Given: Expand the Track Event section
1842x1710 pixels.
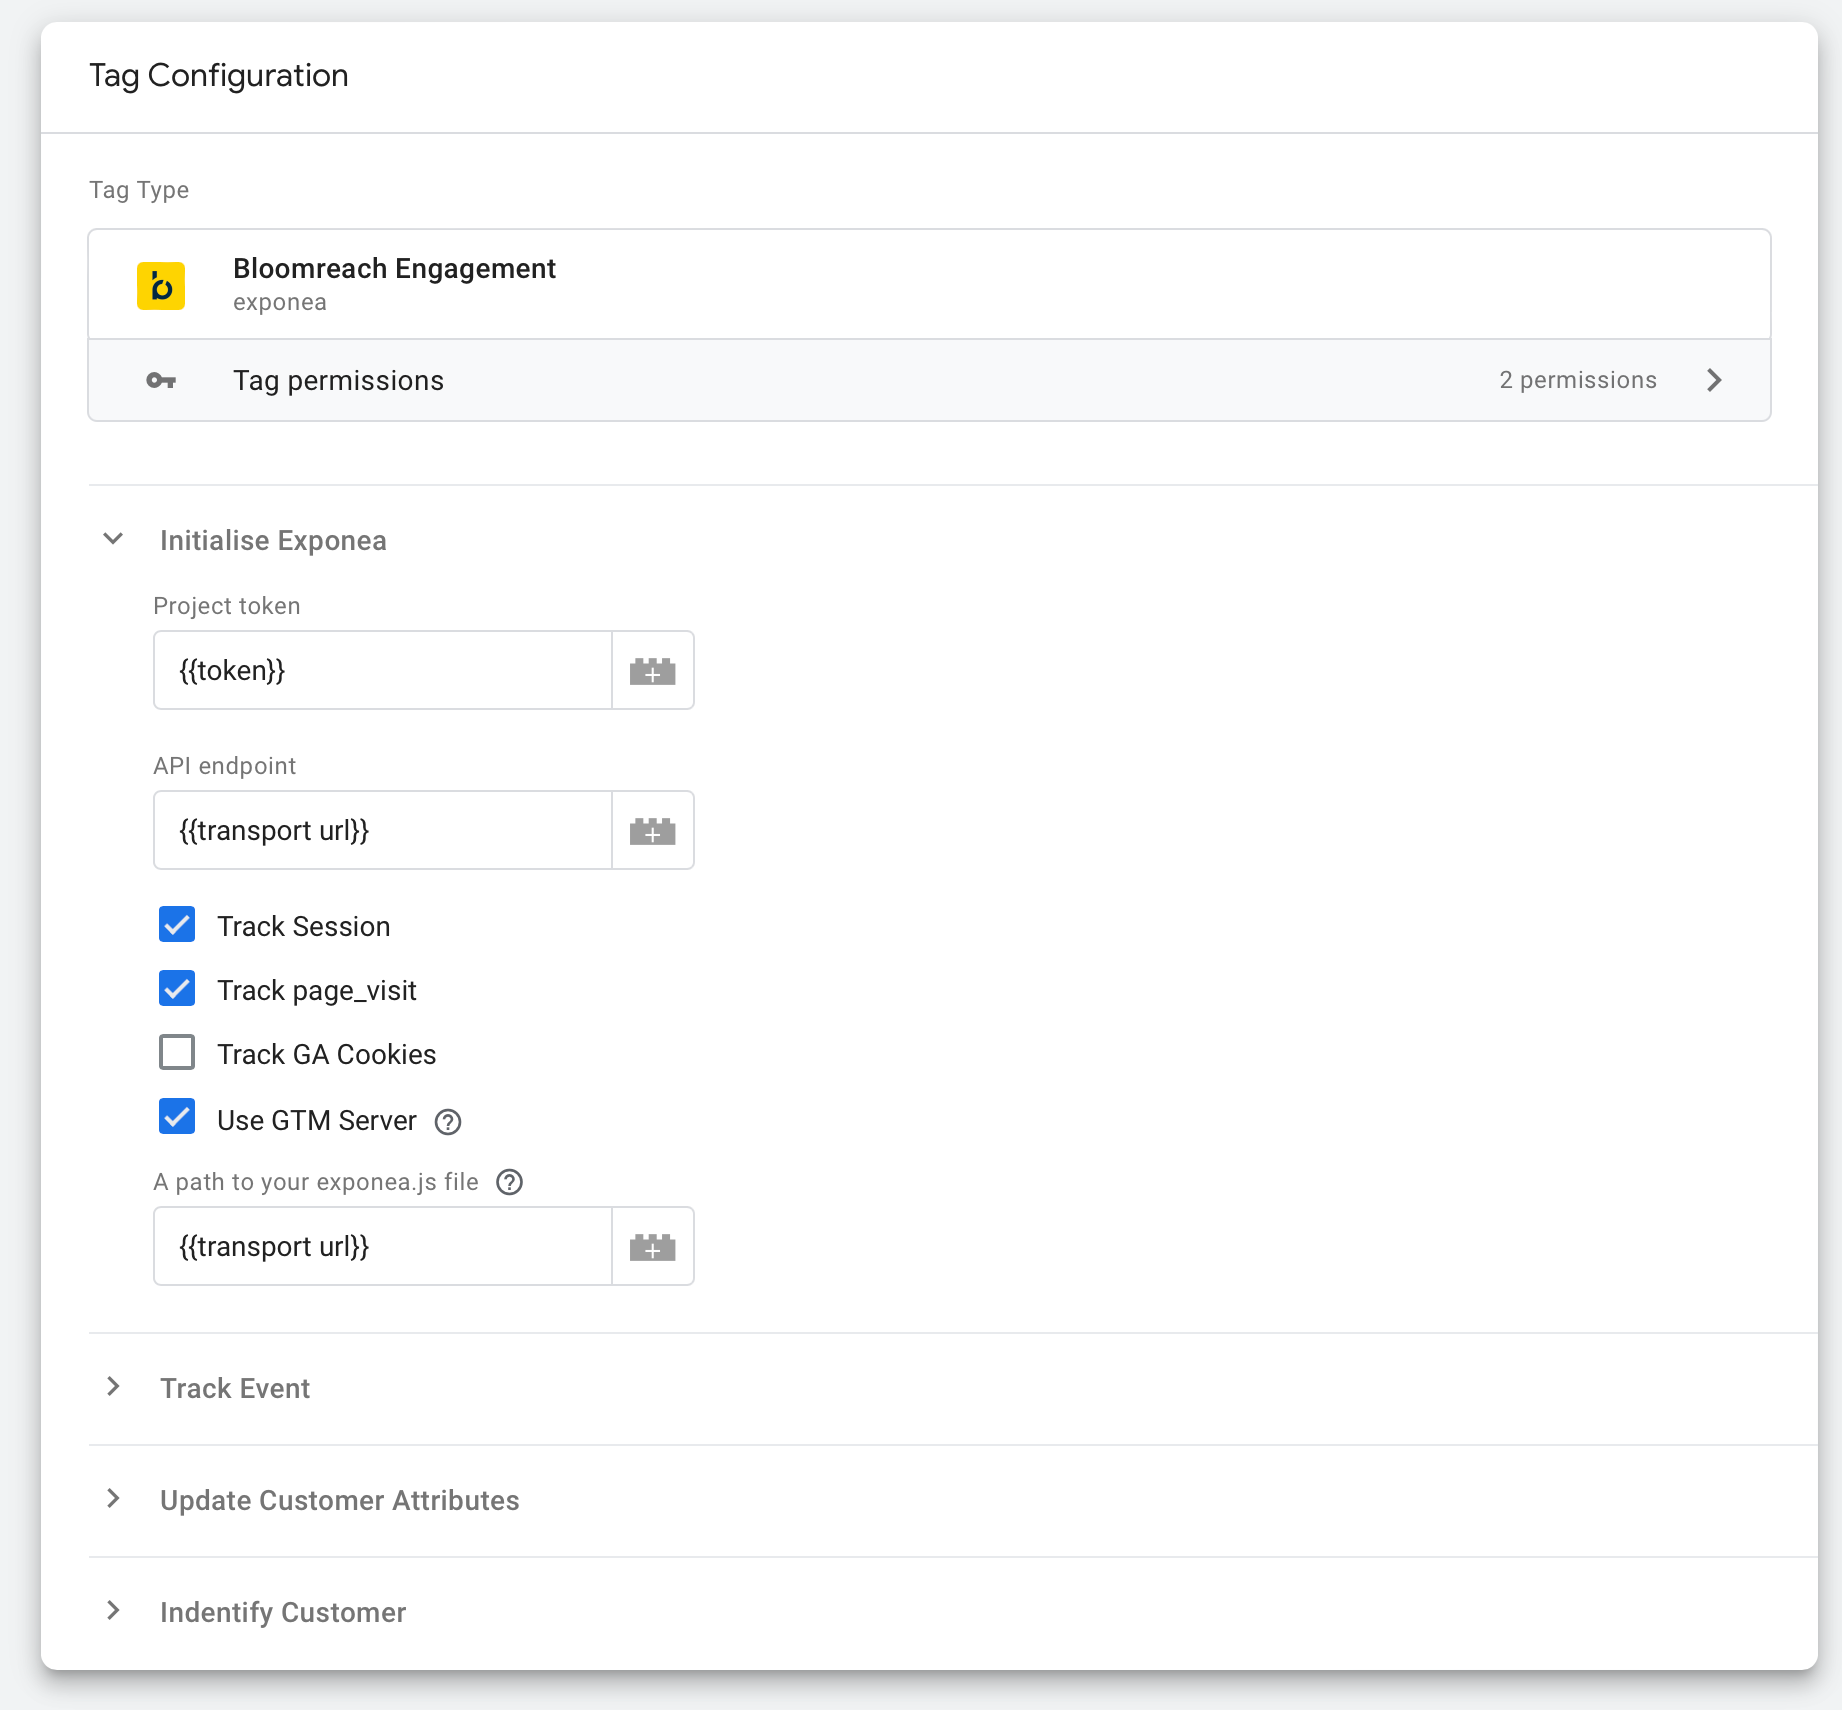Looking at the screenshot, I should [x=113, y=1387].
